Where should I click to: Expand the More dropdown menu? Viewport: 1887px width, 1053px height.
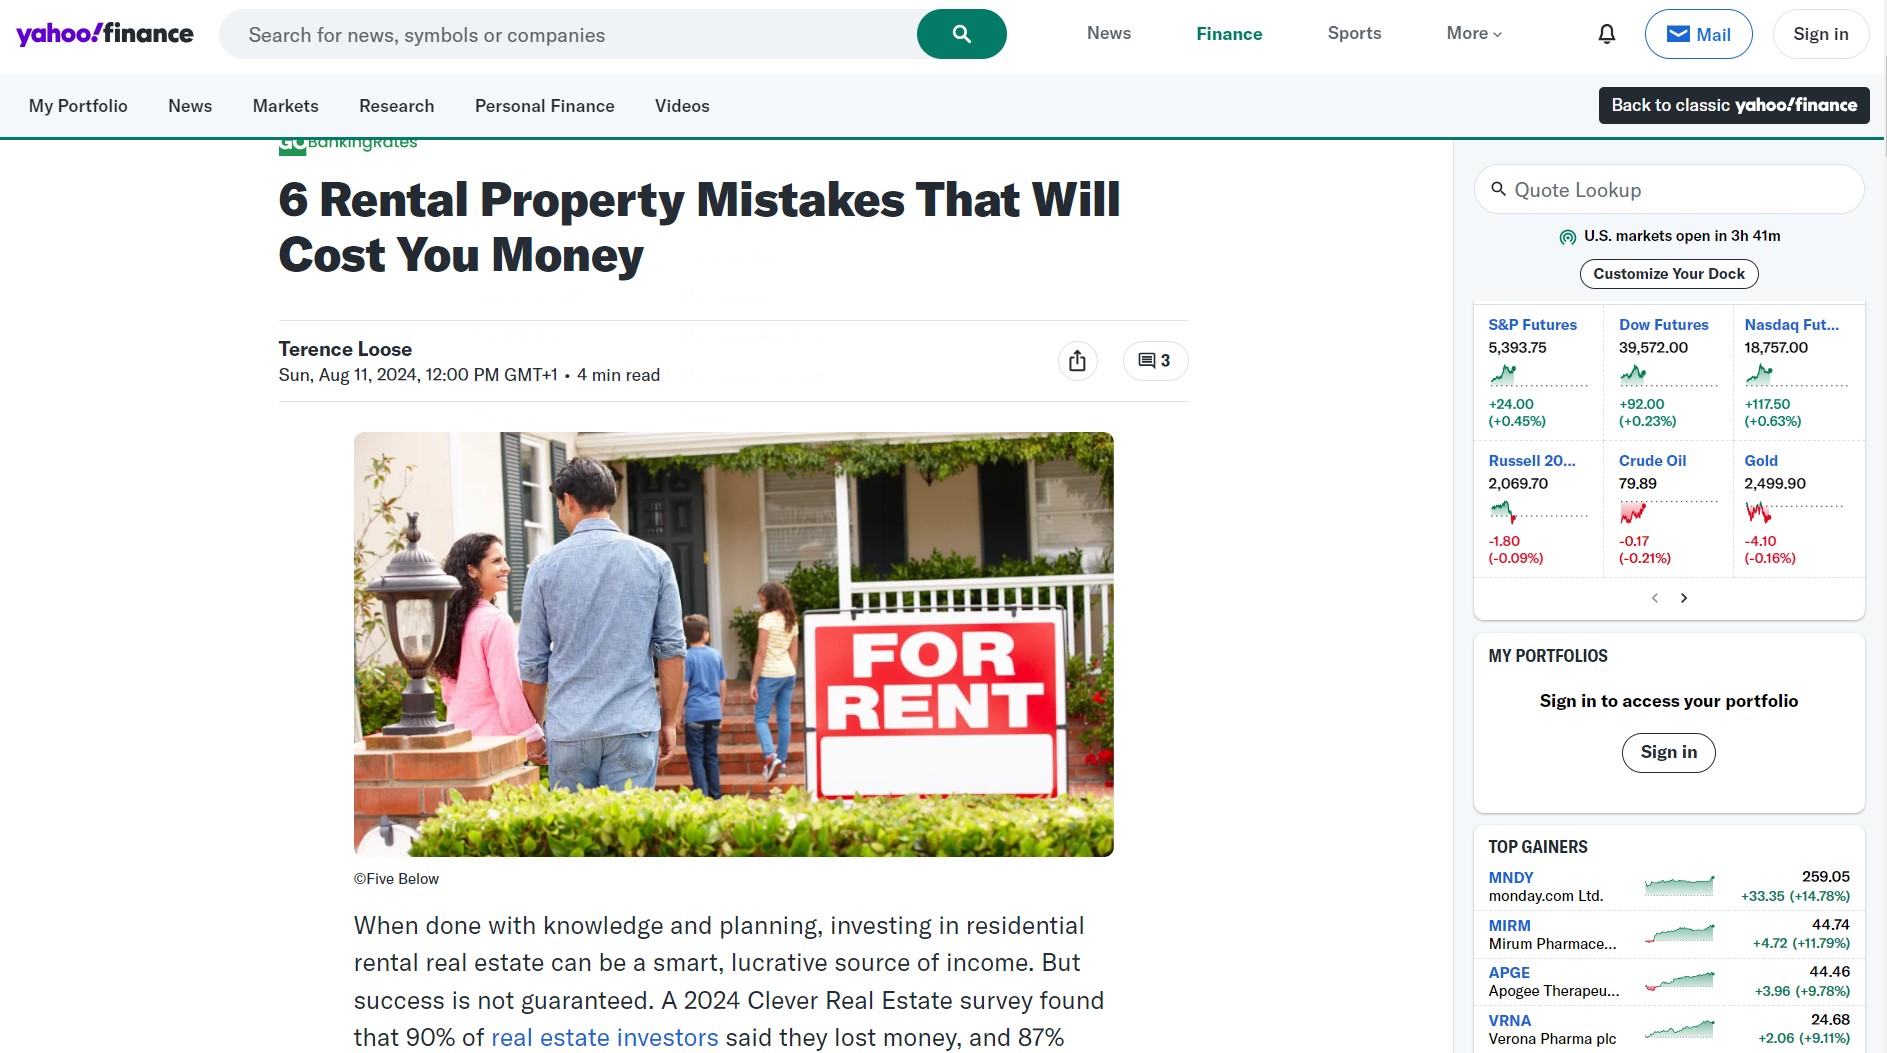pyautogui.click(x=1474, y=33)
